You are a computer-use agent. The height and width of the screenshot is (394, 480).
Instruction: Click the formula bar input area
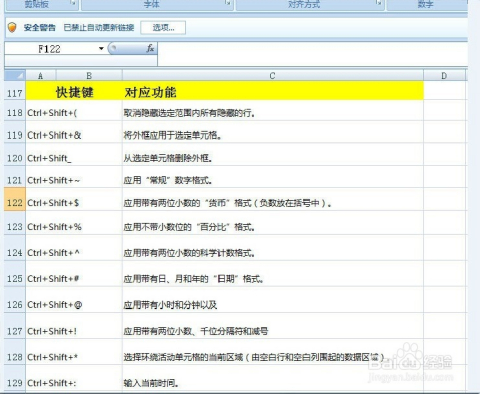(312, 54)
